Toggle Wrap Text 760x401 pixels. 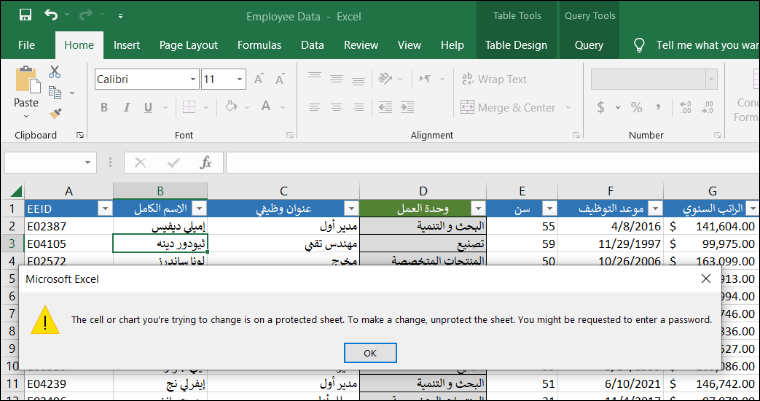pos(494,79)
